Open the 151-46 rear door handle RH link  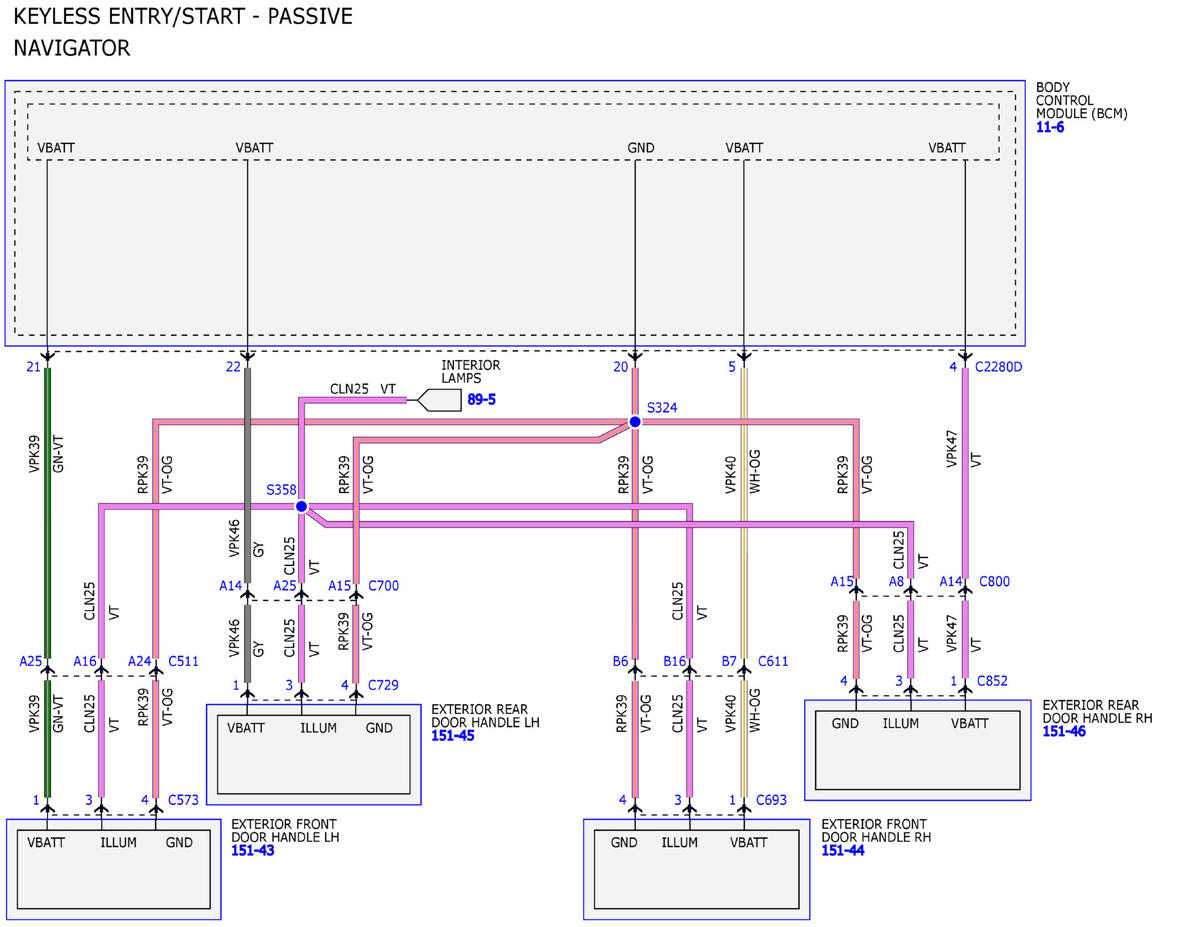point(1064,731)
